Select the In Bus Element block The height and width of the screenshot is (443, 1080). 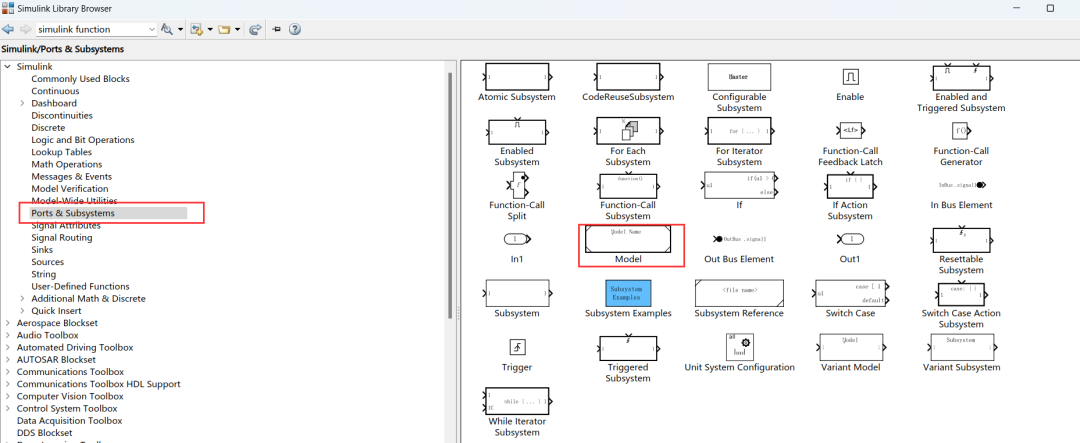click(961, 185)
